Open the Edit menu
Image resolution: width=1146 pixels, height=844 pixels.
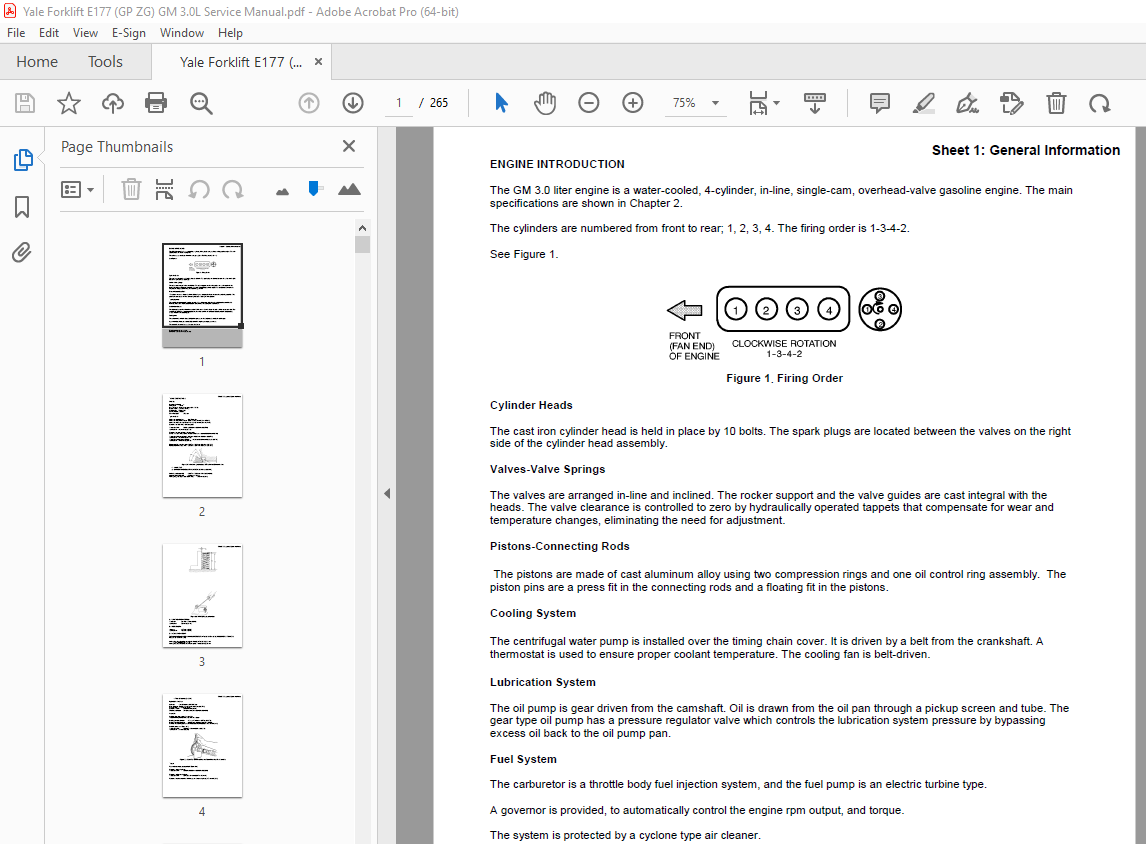[49, 33]
